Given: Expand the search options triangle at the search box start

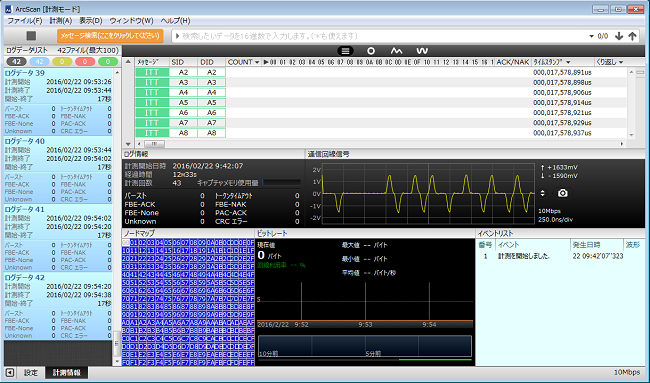Looking at the screenshot, I should (177, 36).
